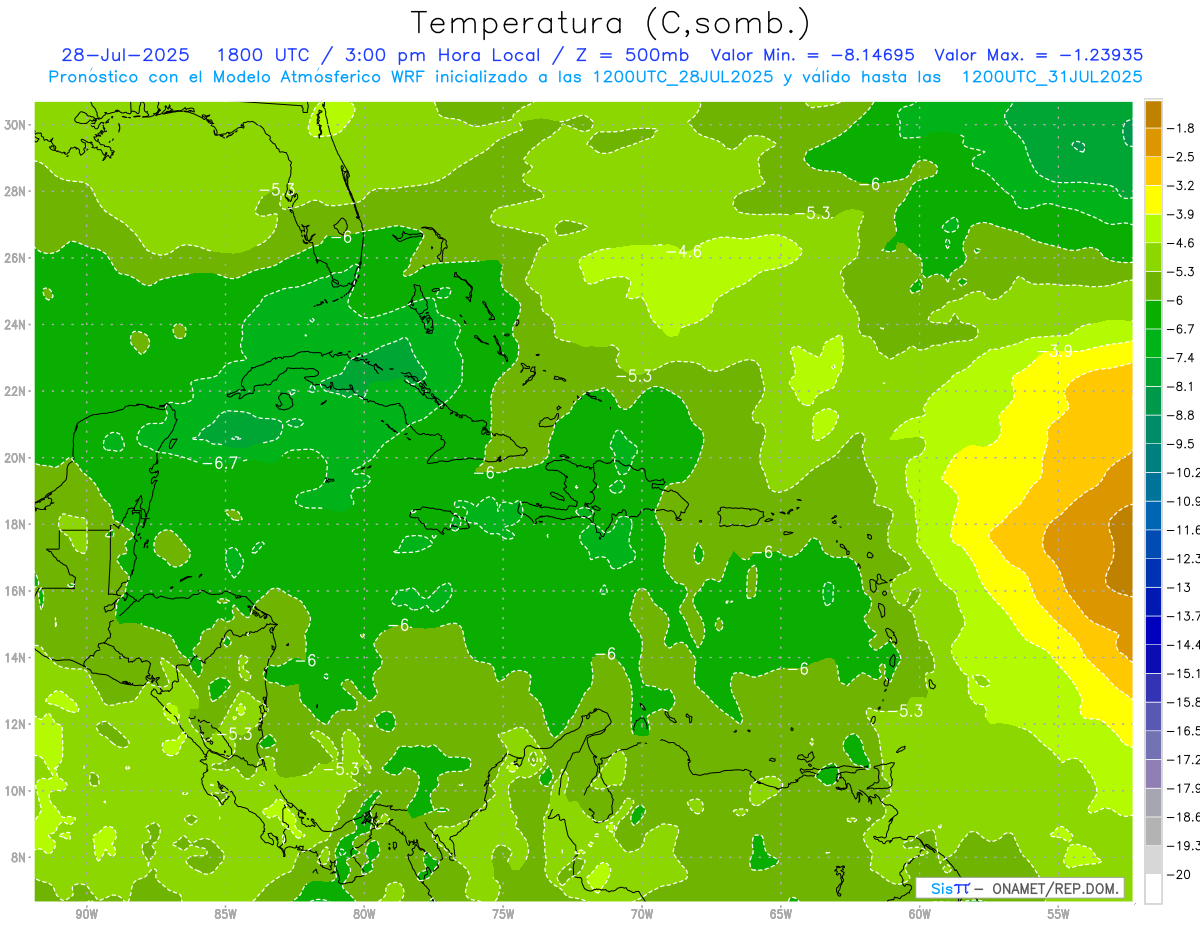Click the '26N' latitude axis label

point(15,258)
